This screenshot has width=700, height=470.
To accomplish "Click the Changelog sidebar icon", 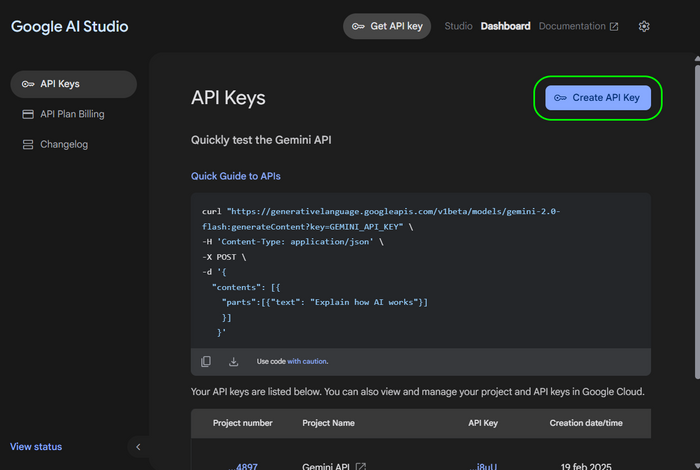I will tap(27, 144).
